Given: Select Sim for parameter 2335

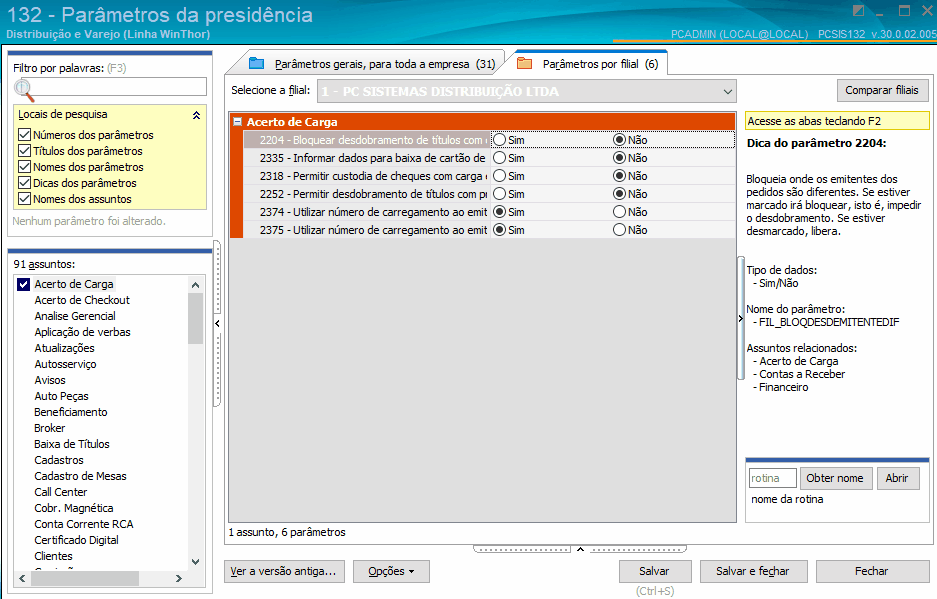Looking at the screenshot, I should click(500, 158).
